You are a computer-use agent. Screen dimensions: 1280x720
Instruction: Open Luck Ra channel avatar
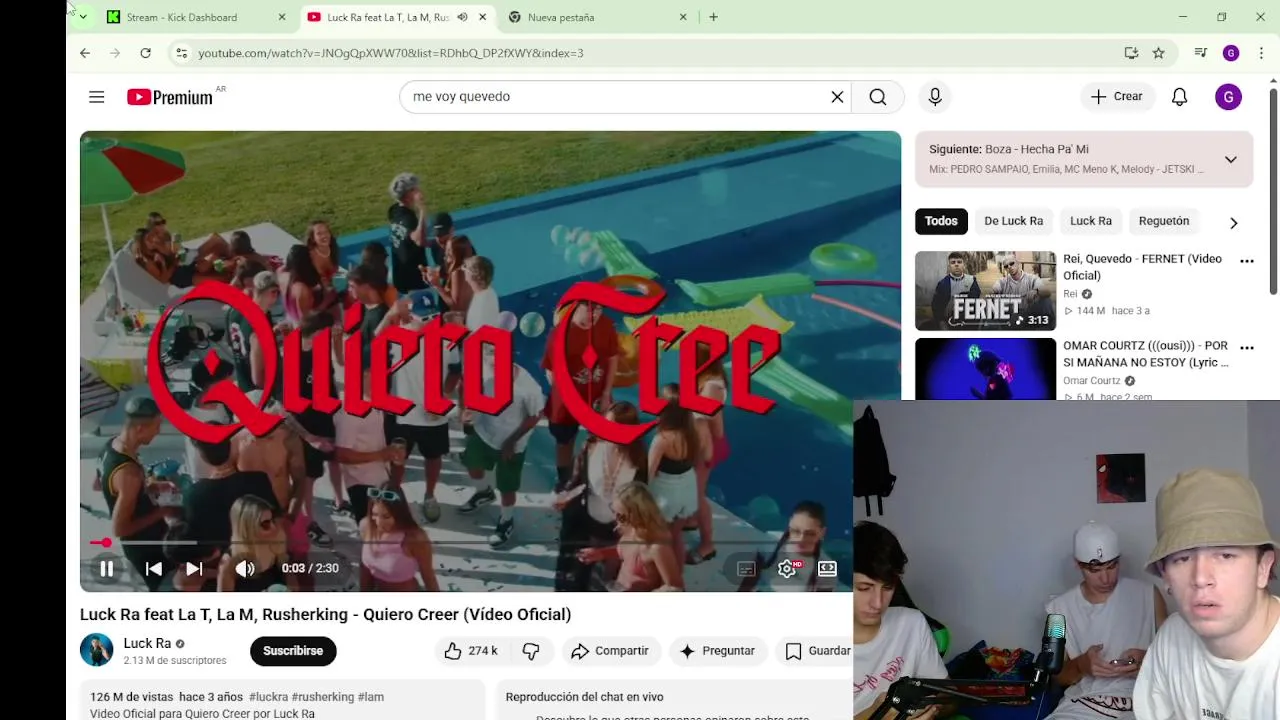point(97,650)
